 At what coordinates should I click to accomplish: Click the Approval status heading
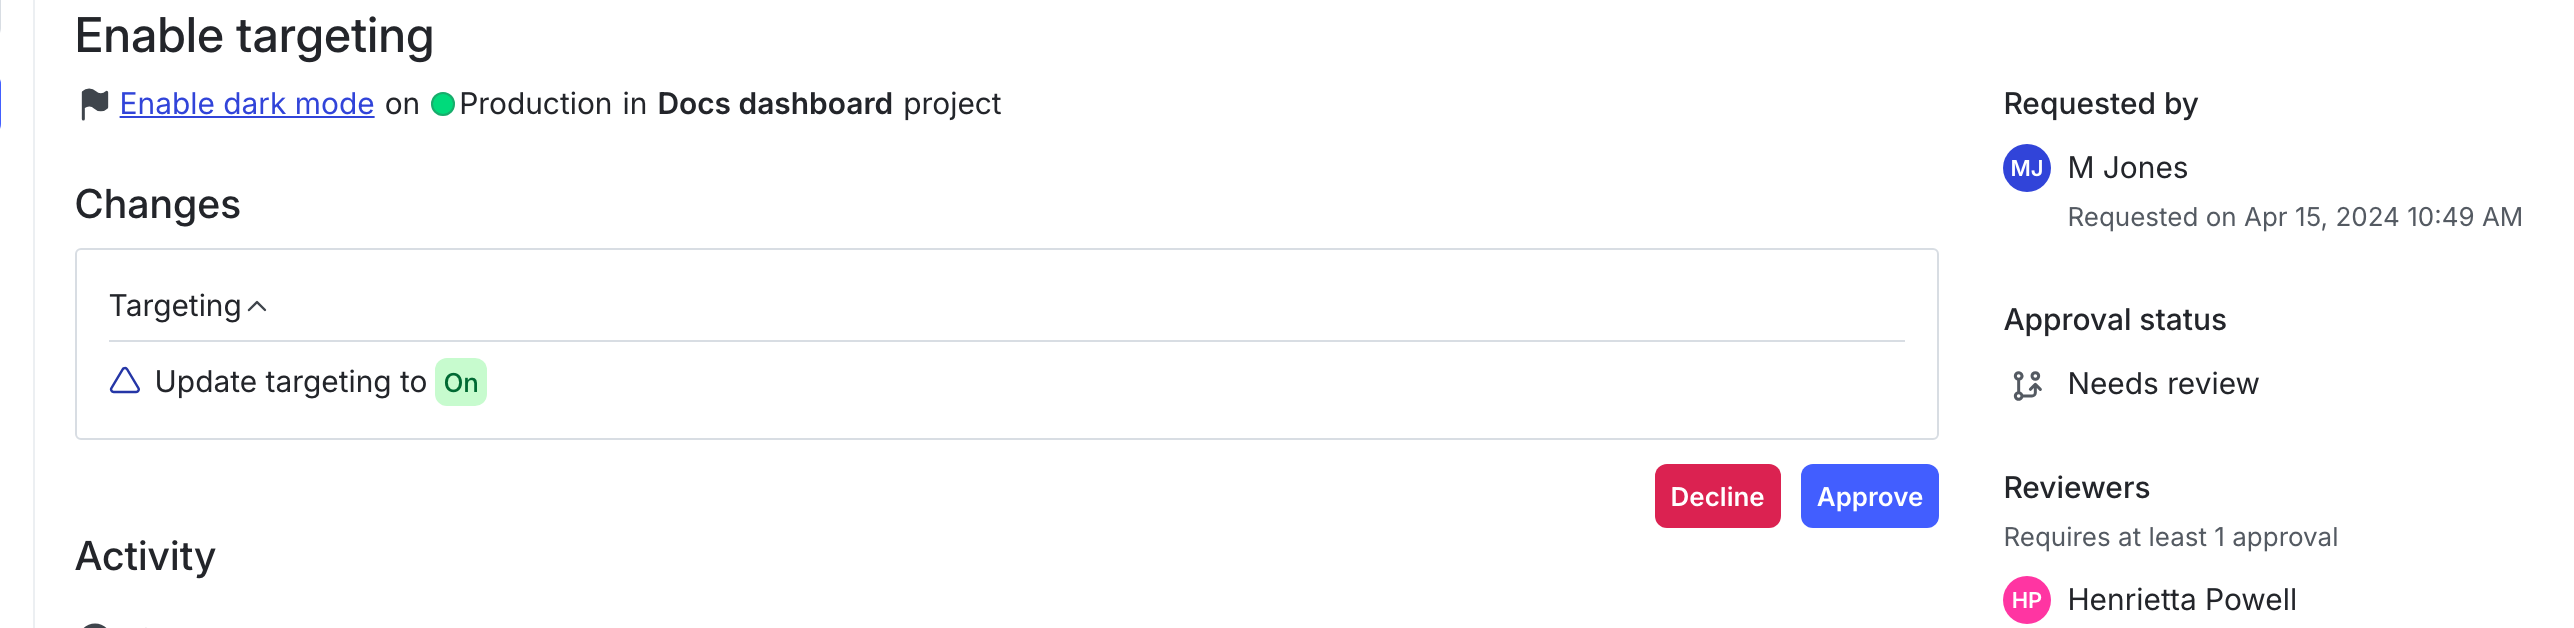(x=2114, y=319)
